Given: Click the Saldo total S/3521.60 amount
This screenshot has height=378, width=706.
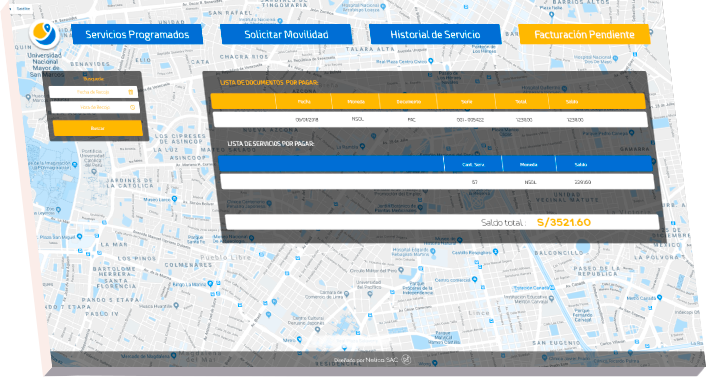Looking at the screenshot, I should point(564,222).
